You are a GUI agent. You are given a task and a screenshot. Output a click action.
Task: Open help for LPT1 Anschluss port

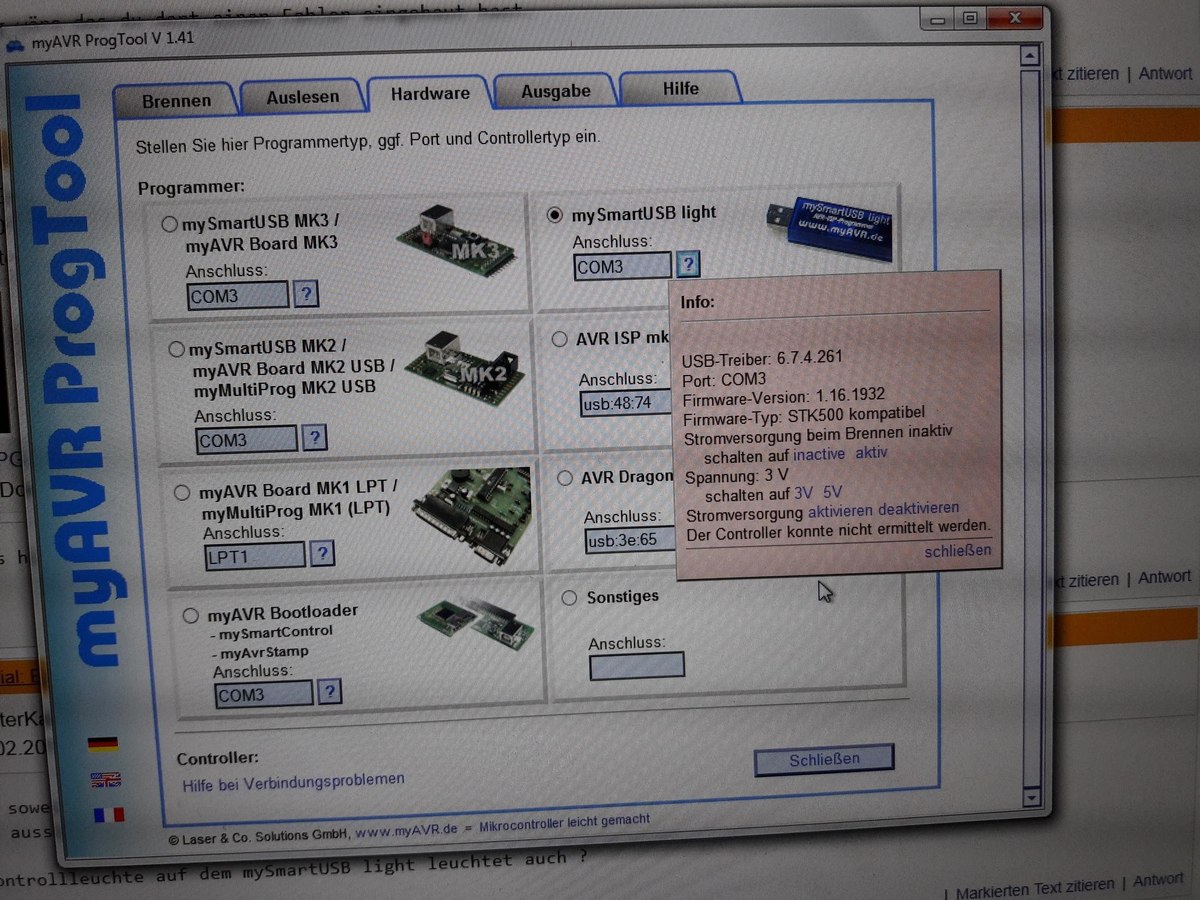pyautogui.click(x=322, y=553)
